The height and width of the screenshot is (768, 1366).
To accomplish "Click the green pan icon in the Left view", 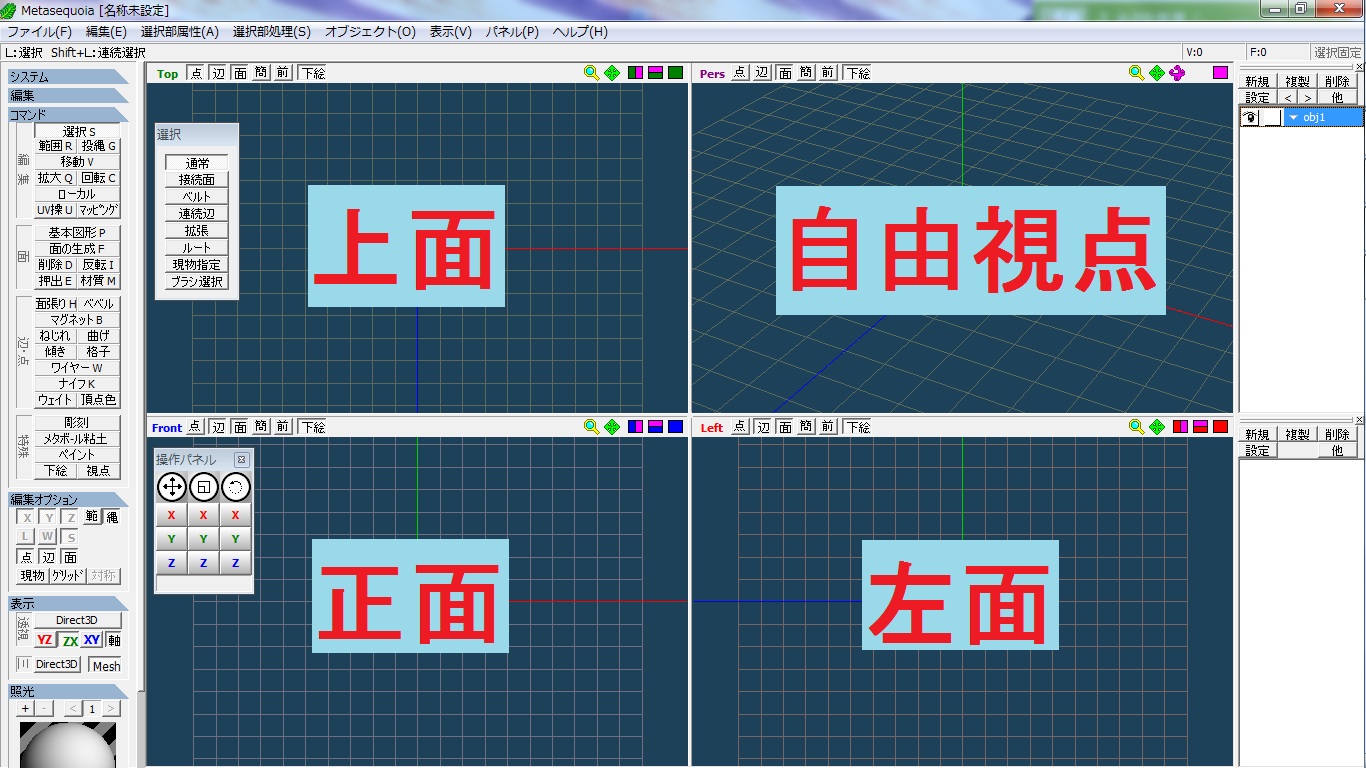I will (x=1156, y=427).
